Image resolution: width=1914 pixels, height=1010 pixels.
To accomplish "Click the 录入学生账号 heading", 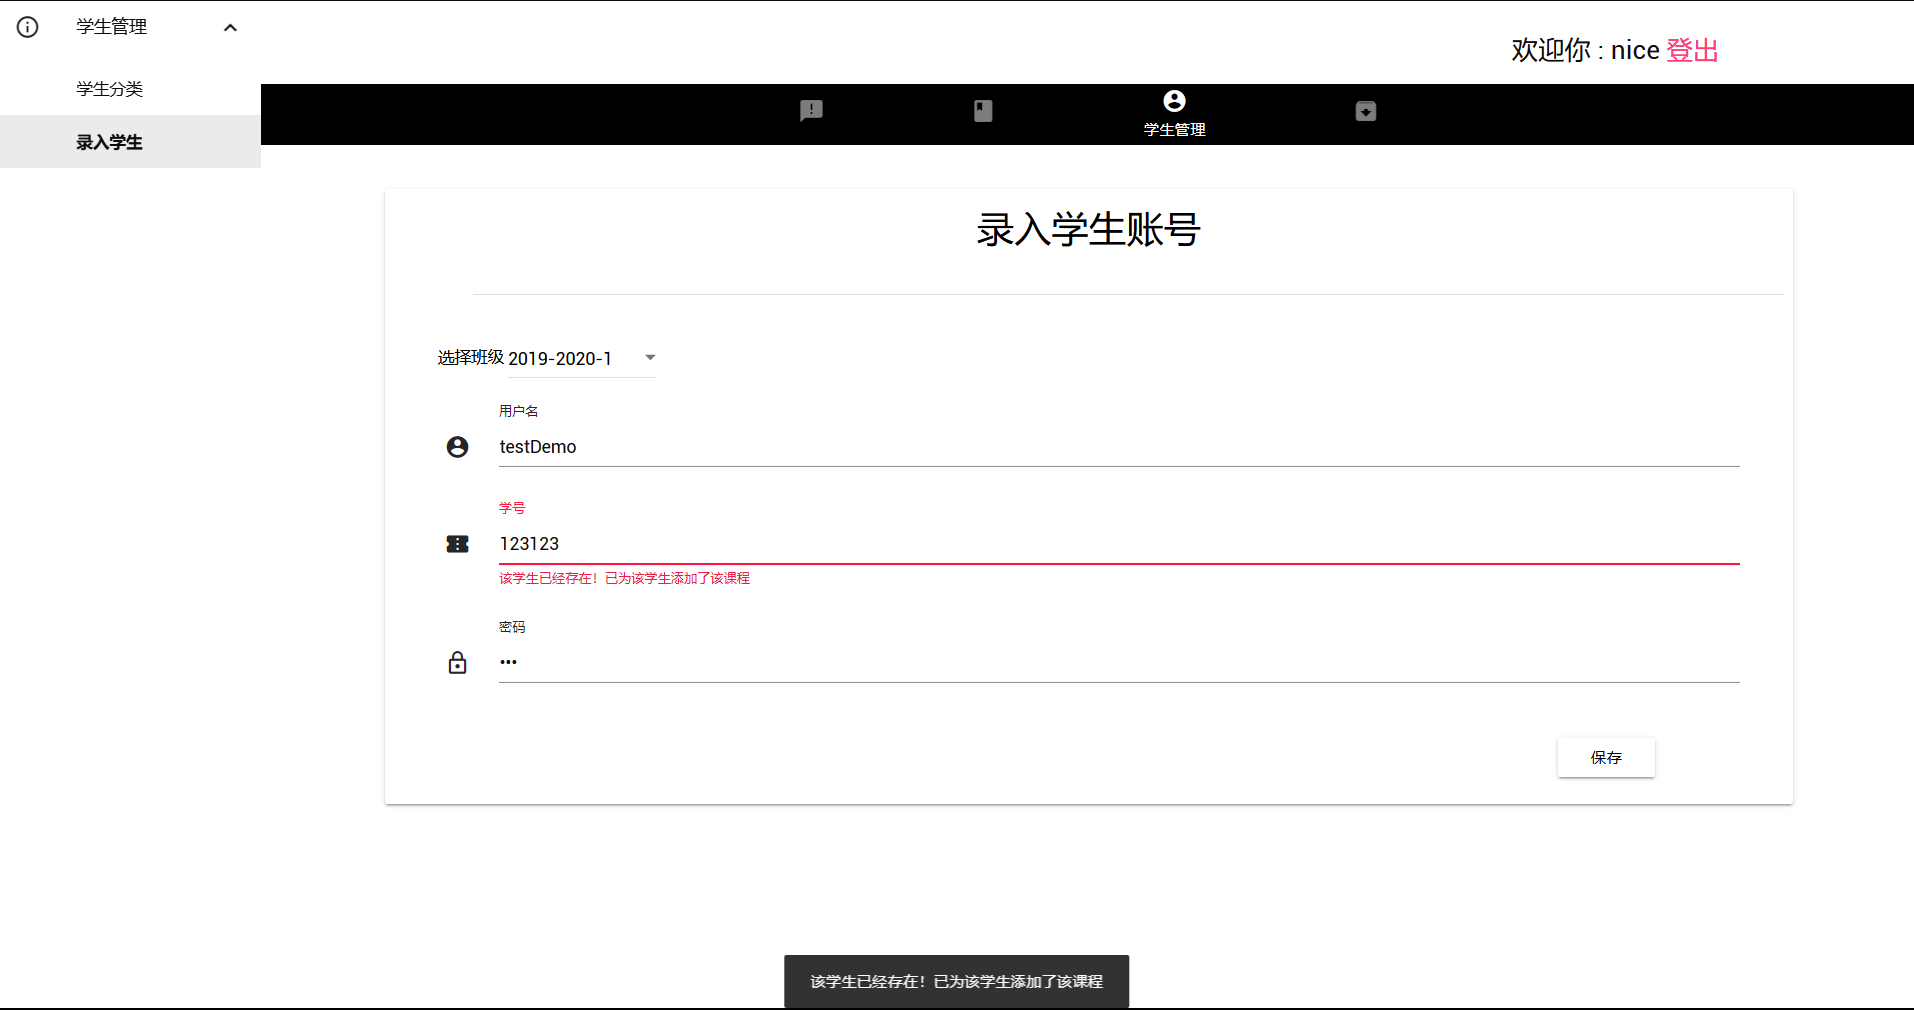I will [x=1088, y=230].
